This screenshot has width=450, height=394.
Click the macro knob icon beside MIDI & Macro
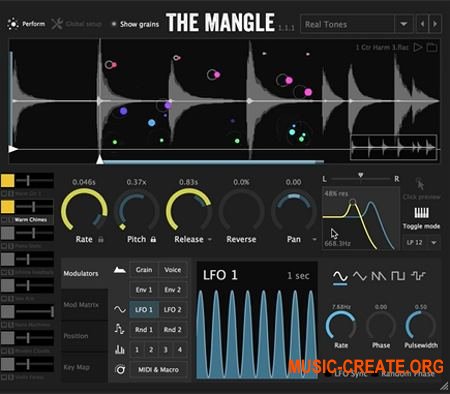click(x=120, y=369)
